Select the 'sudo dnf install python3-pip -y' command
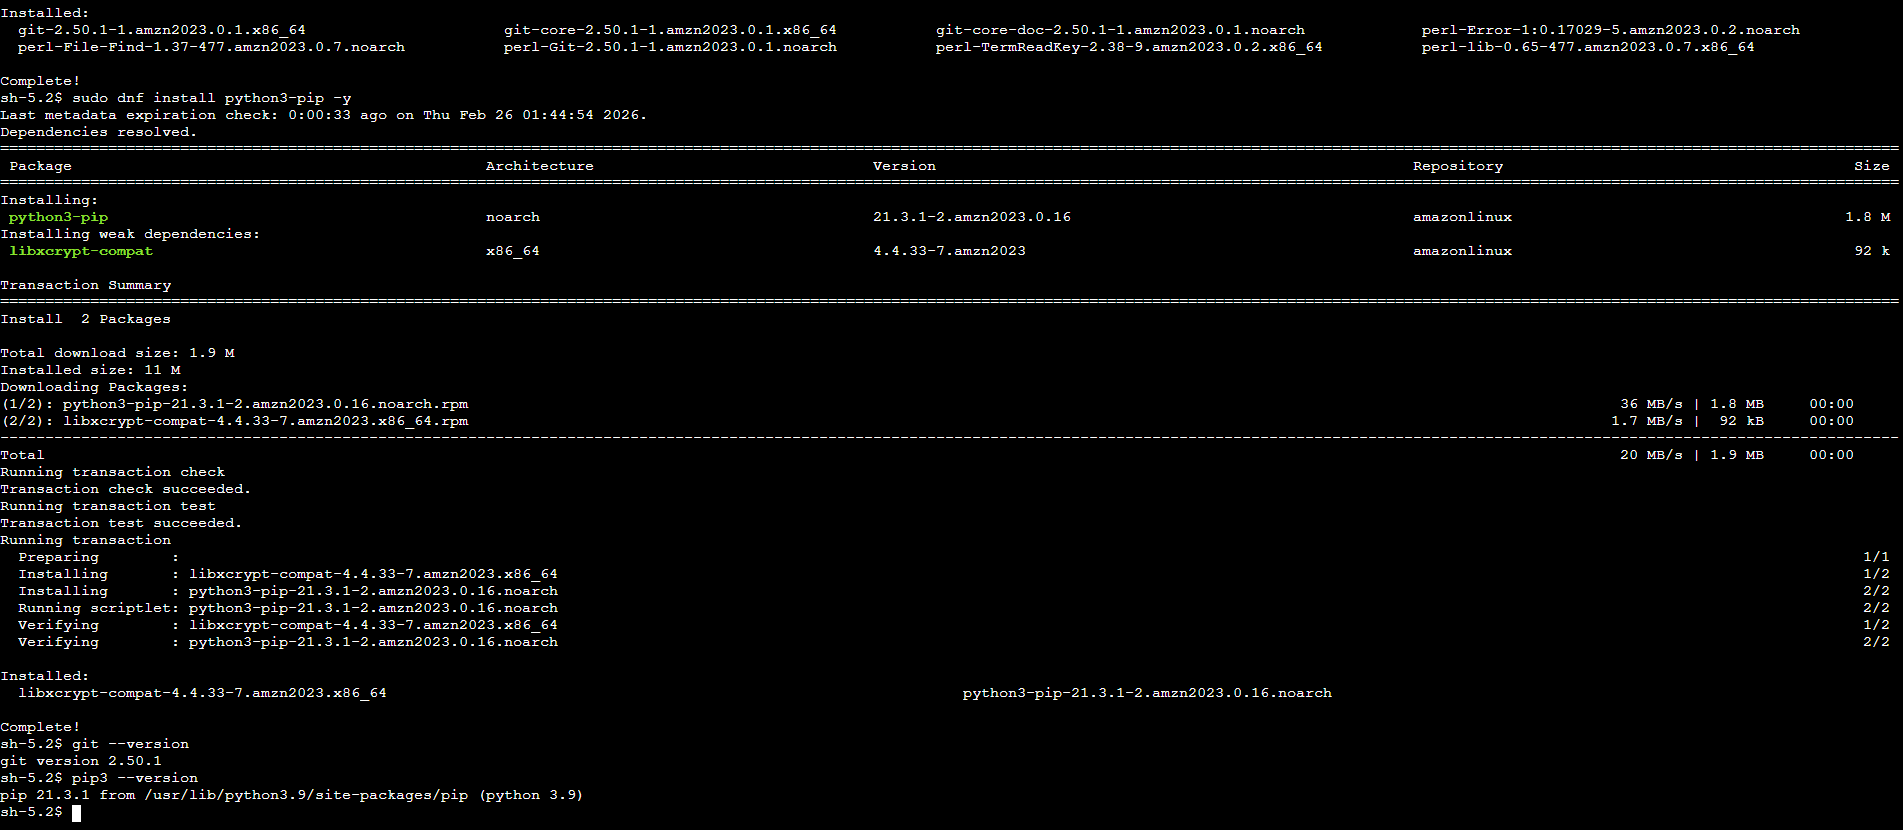The image size is (1903, 830). (212, 98)
